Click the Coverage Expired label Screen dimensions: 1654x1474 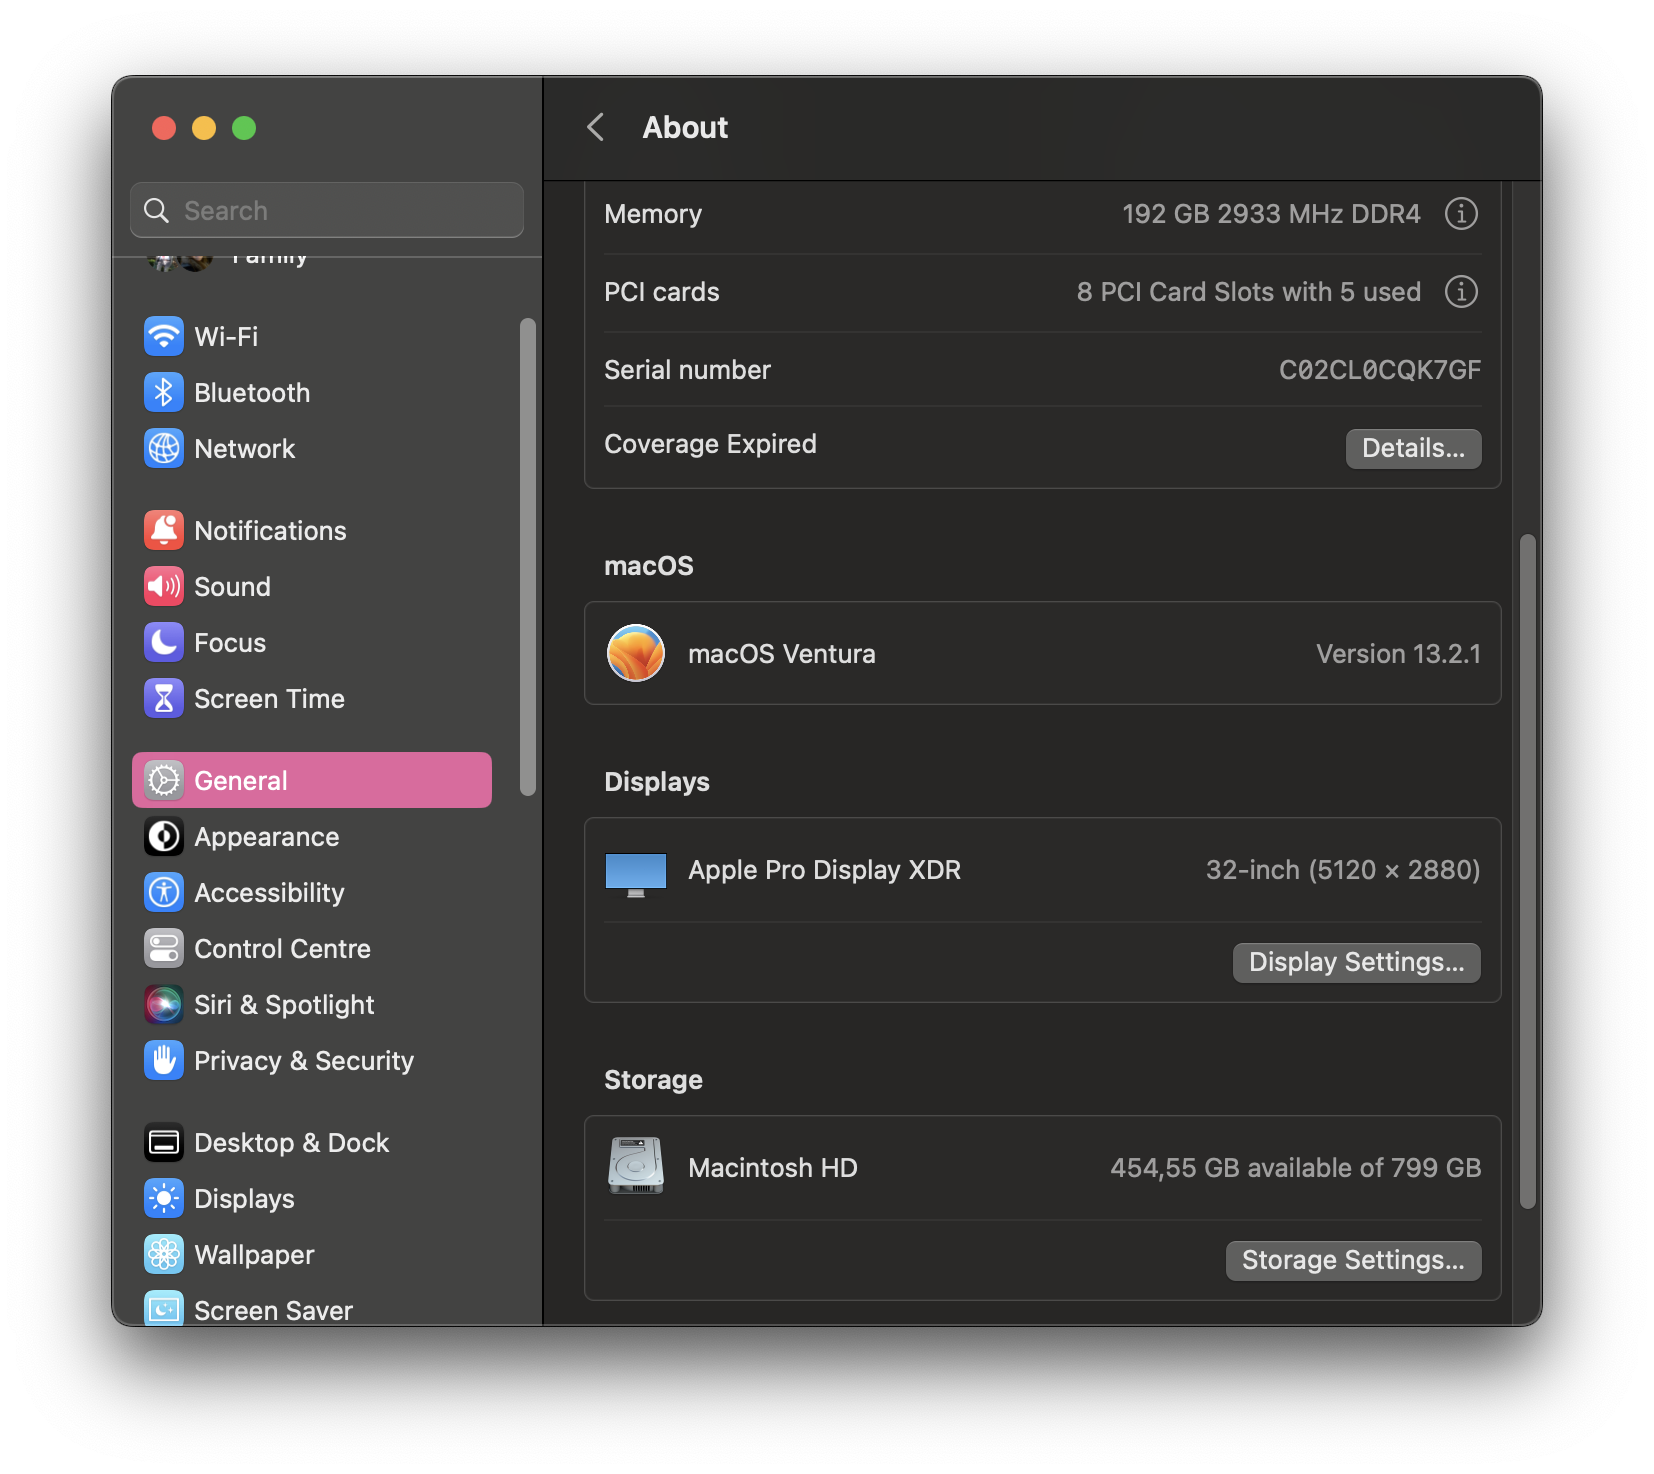click(710, 444)
